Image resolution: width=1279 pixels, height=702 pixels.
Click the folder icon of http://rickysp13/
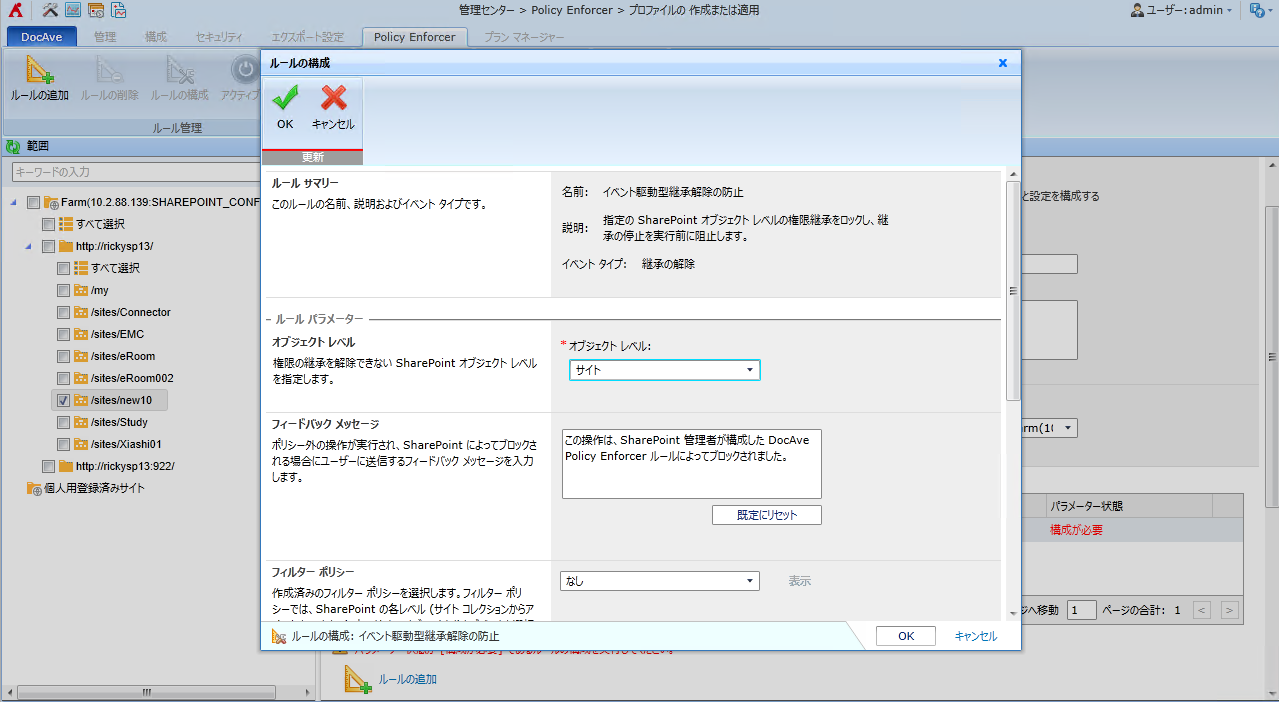(x=66, y=246)
